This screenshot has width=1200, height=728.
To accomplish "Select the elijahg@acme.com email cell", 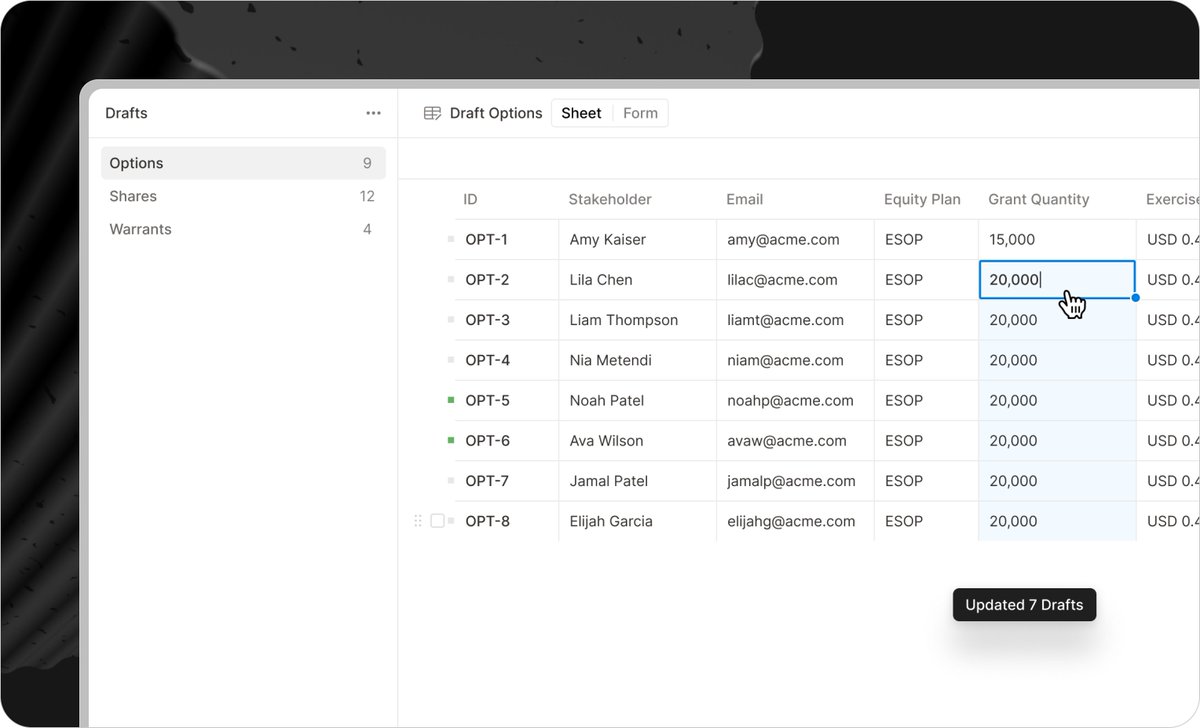I will [795, 521].
